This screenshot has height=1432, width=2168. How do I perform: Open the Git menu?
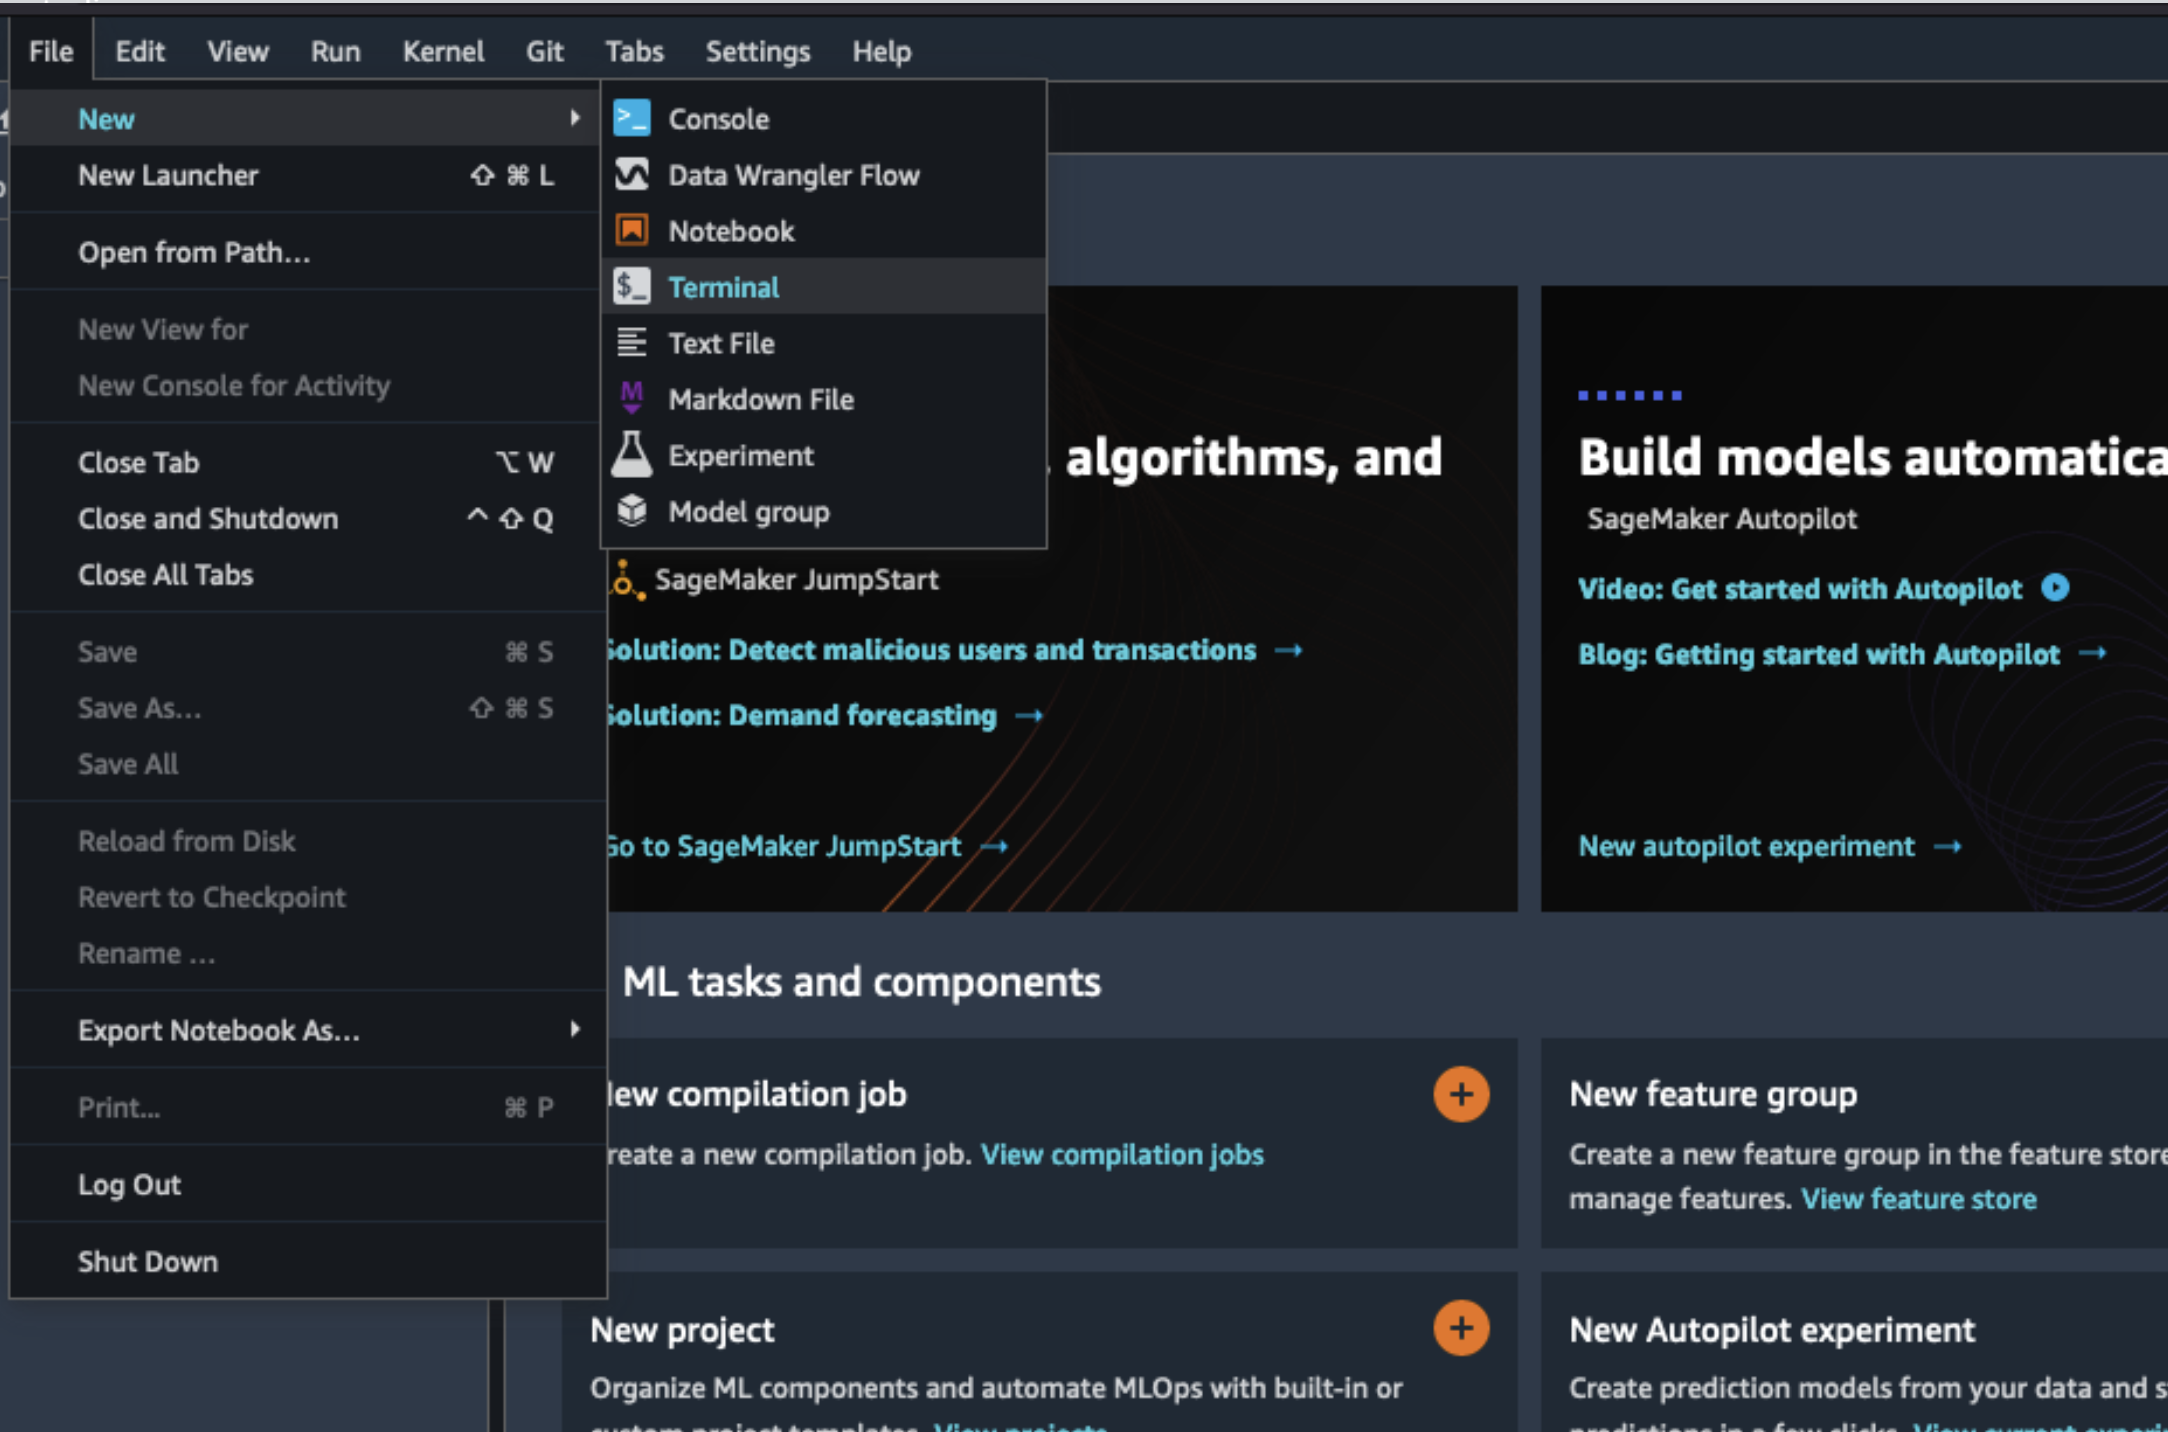545,51
